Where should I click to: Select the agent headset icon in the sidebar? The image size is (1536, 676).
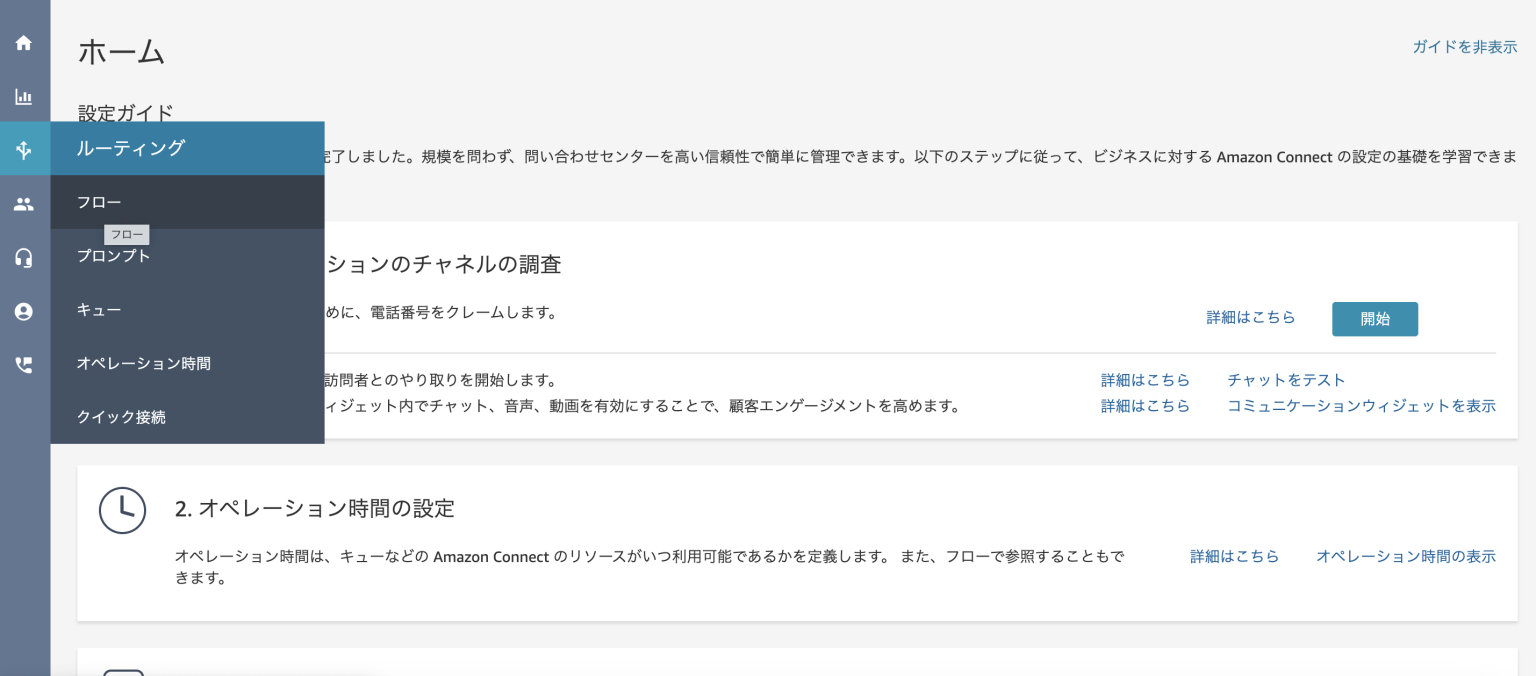24,257
